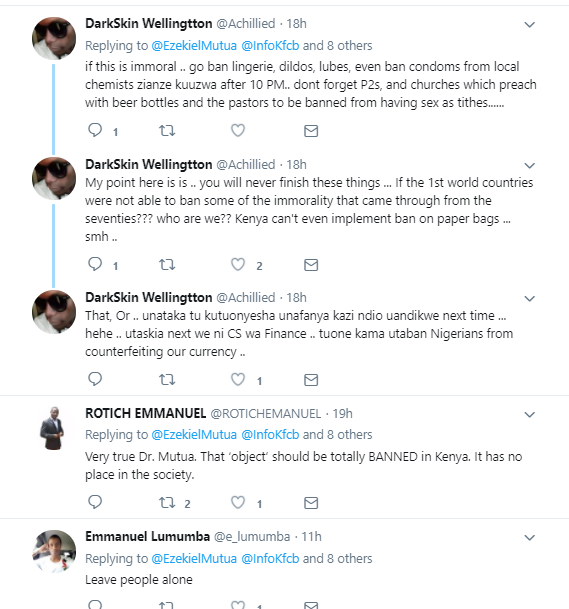Image resolution: width=569 pixels, height=609 pixels.
Task: View 'and 8 others' in Lumumba's reply
Action: click(x=337, y=559)
